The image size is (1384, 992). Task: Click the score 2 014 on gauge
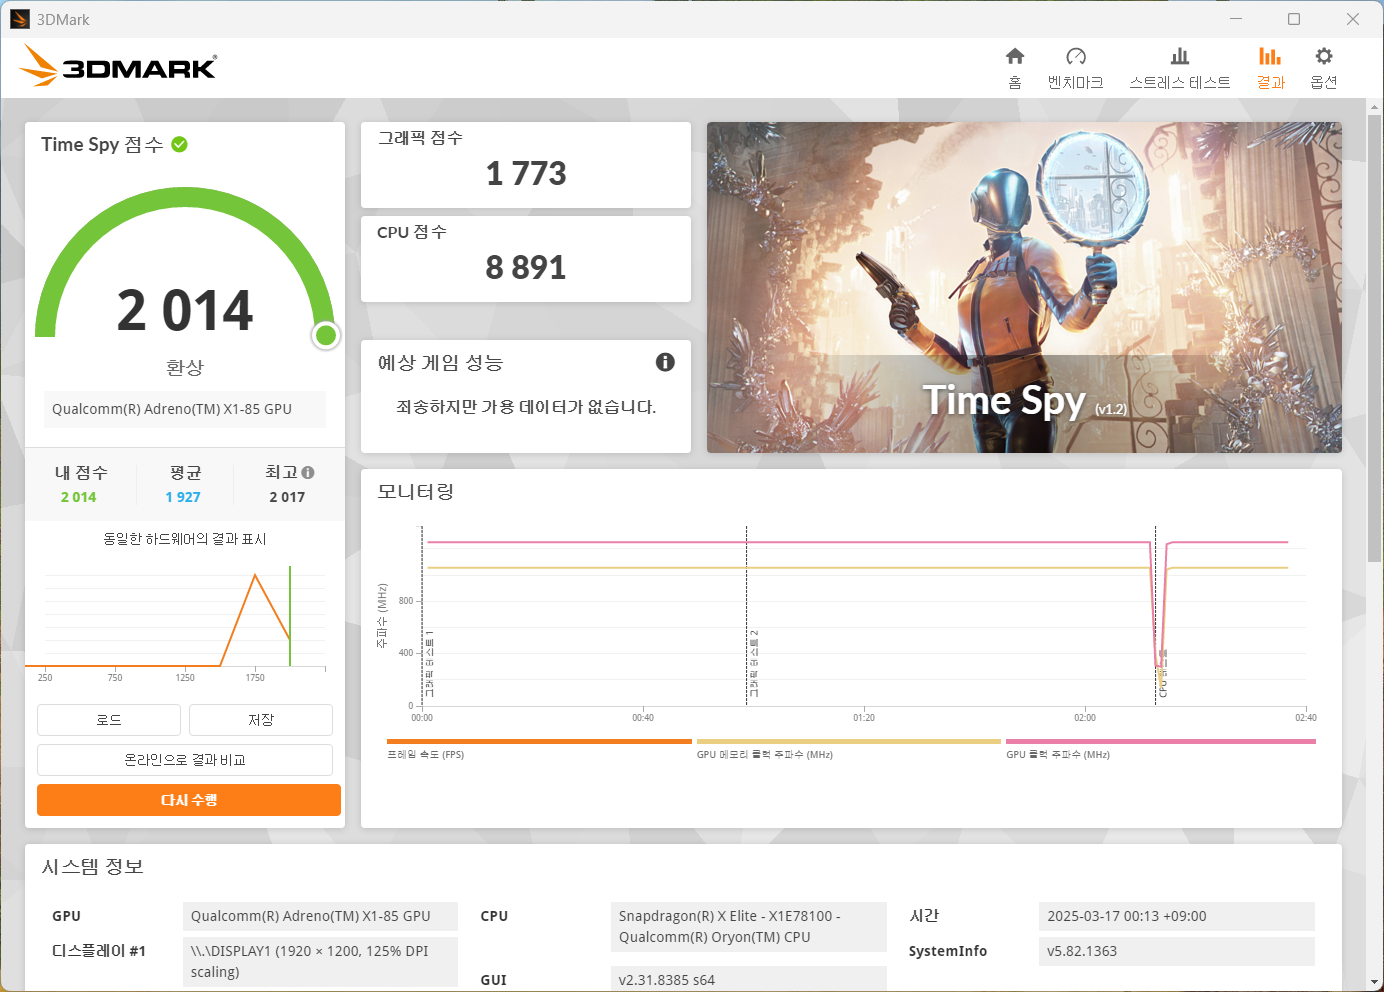(185, 310)
